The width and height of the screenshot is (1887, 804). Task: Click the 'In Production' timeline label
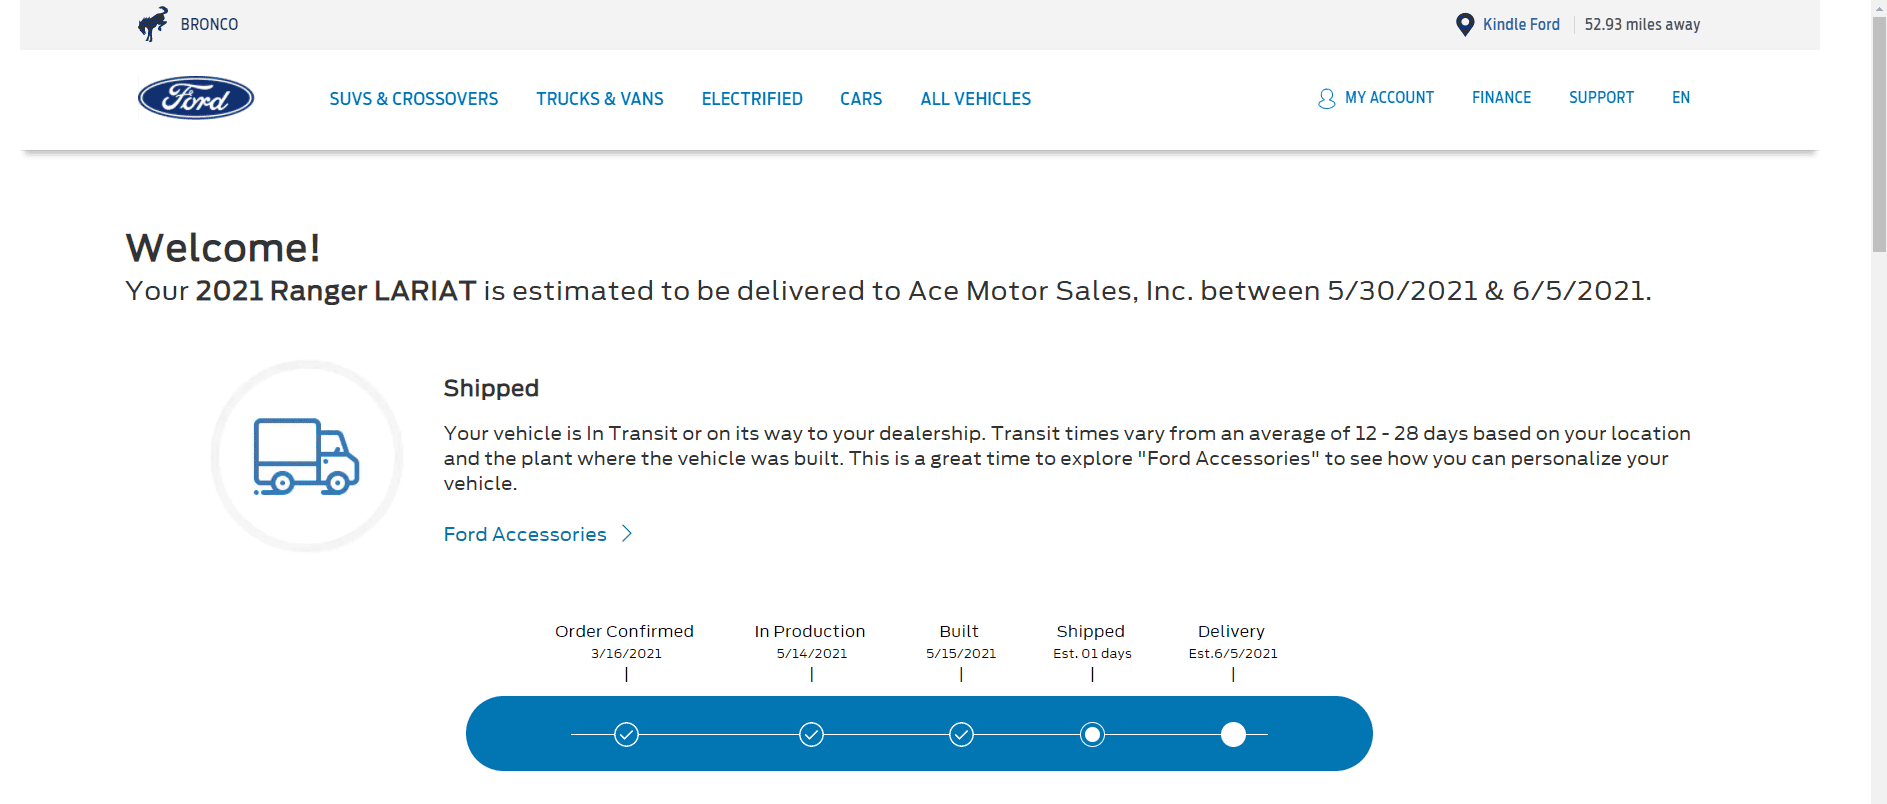pos(810,631)
